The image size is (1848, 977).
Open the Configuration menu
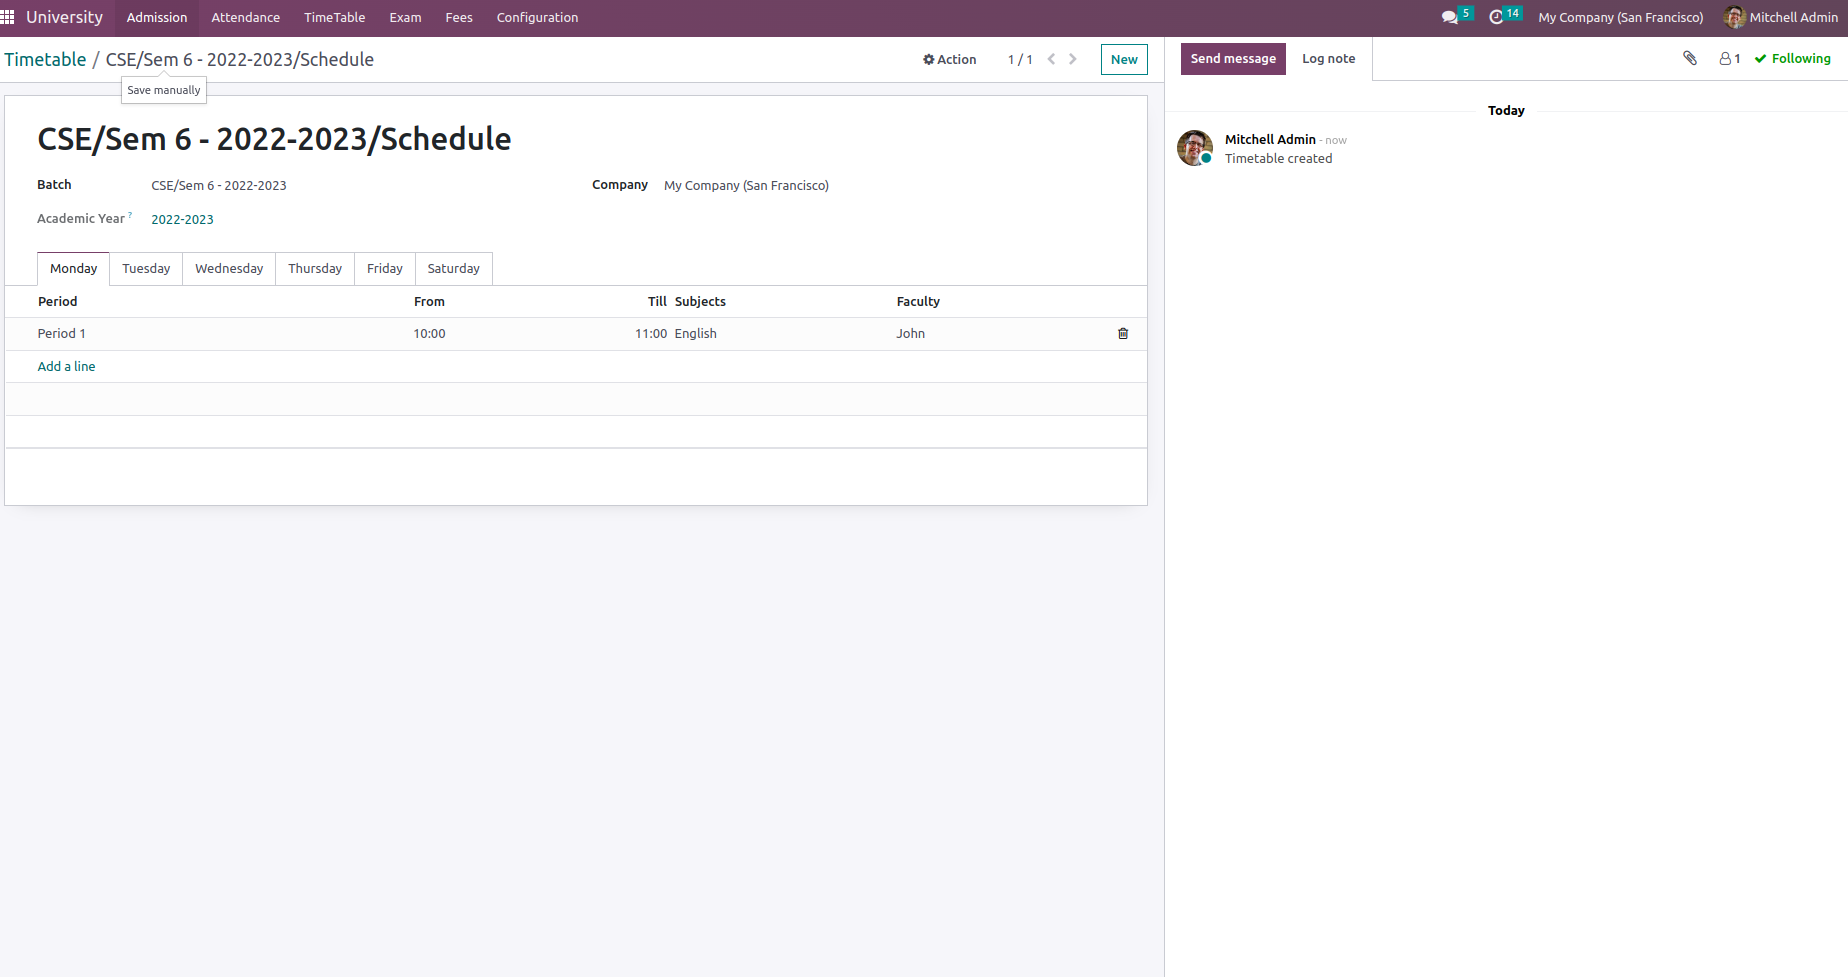point(538,18)
